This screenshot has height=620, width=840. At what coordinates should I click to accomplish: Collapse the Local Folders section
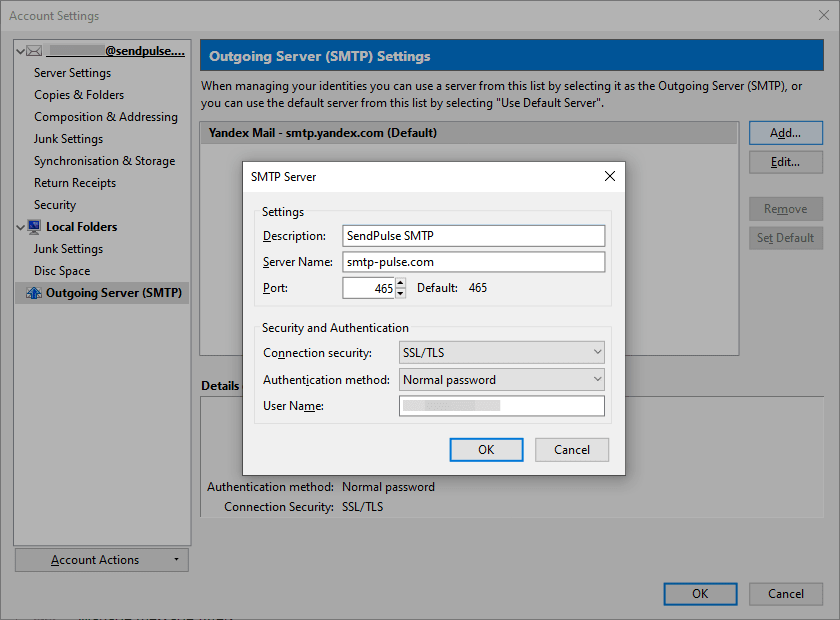tap(19, 226)
